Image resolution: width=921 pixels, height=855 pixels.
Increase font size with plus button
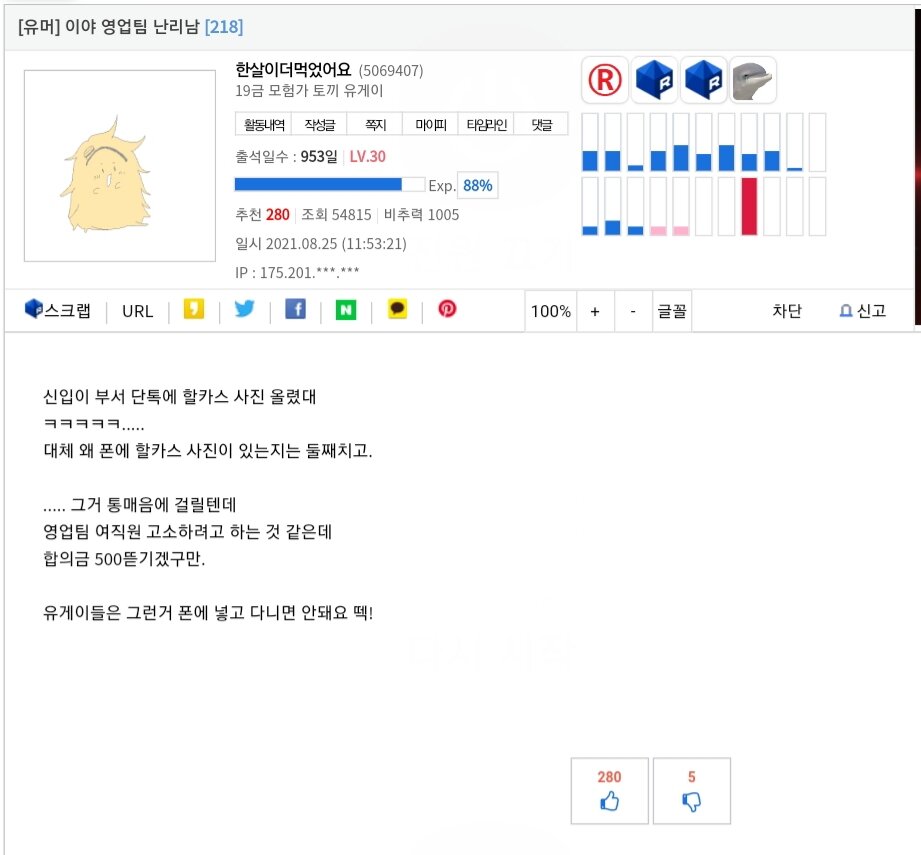[x=595, y=311]
